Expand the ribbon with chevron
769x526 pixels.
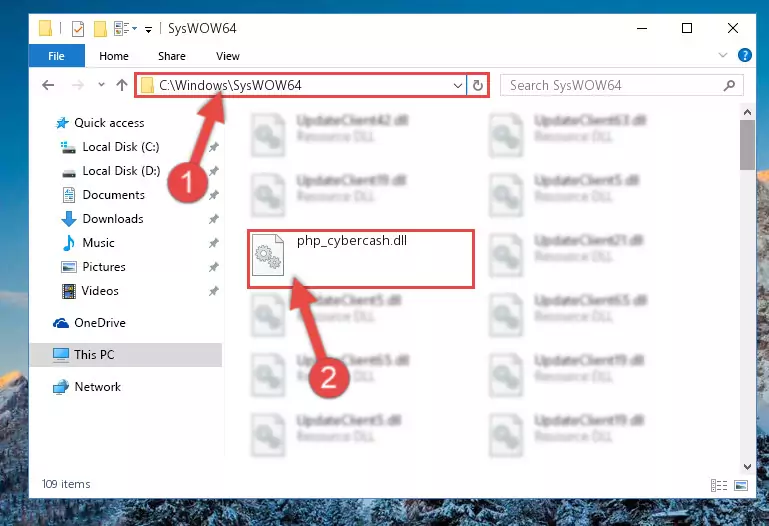pos(723,55)
